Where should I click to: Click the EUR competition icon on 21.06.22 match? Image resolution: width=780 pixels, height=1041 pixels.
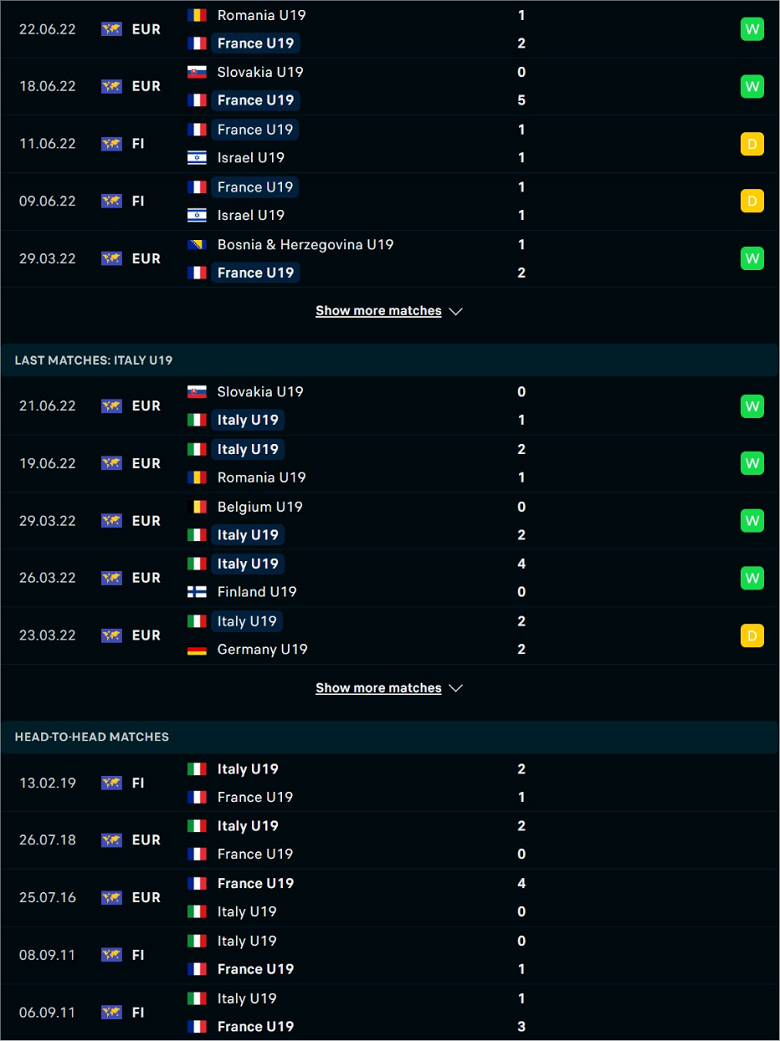tap(112, 406)
